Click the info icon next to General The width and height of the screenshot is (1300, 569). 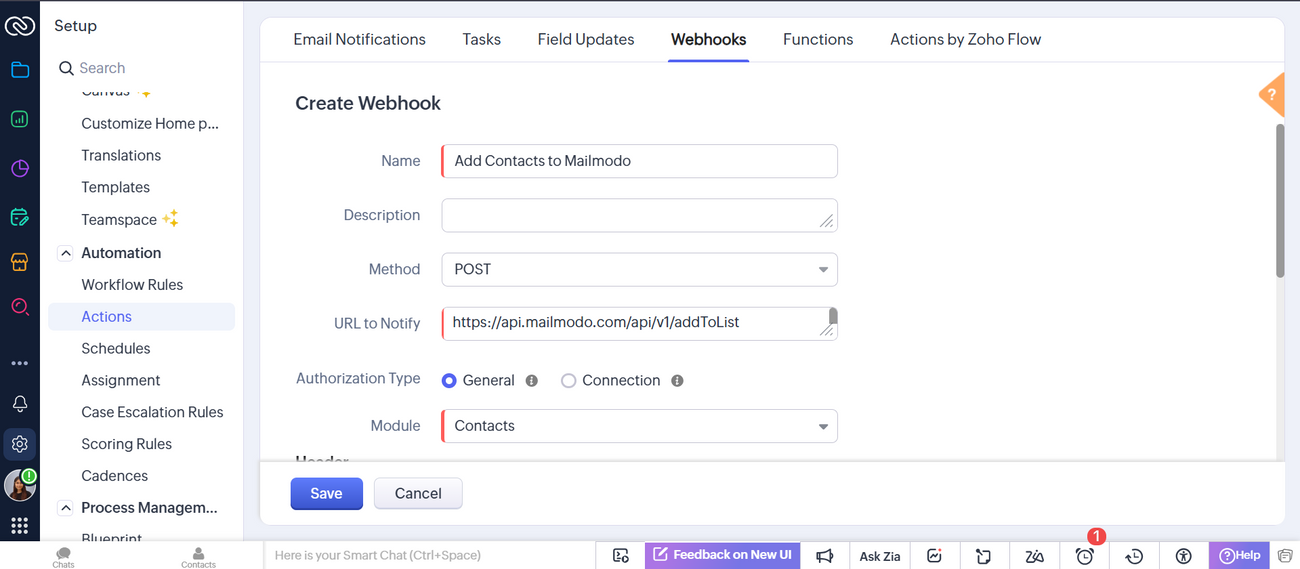click(532, 381)
